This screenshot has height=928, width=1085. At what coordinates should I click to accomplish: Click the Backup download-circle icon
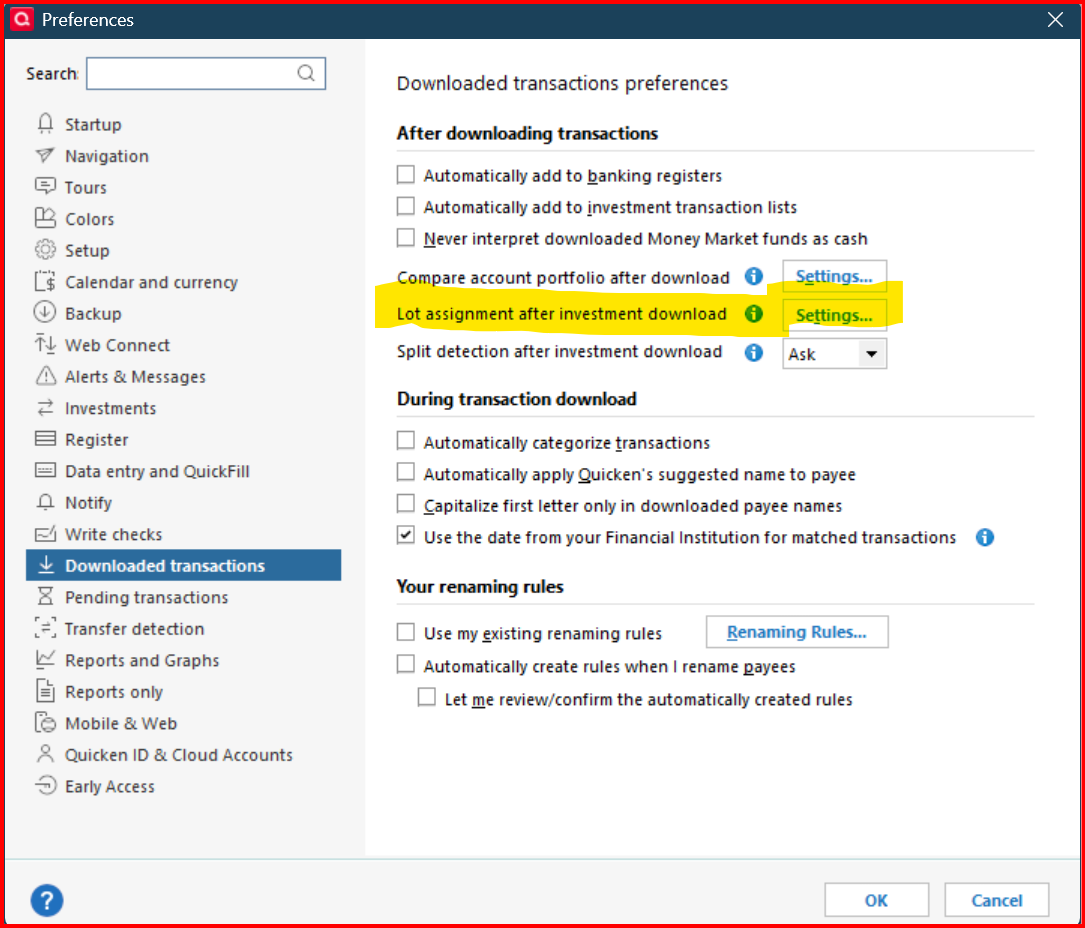[x=45, y=312]
